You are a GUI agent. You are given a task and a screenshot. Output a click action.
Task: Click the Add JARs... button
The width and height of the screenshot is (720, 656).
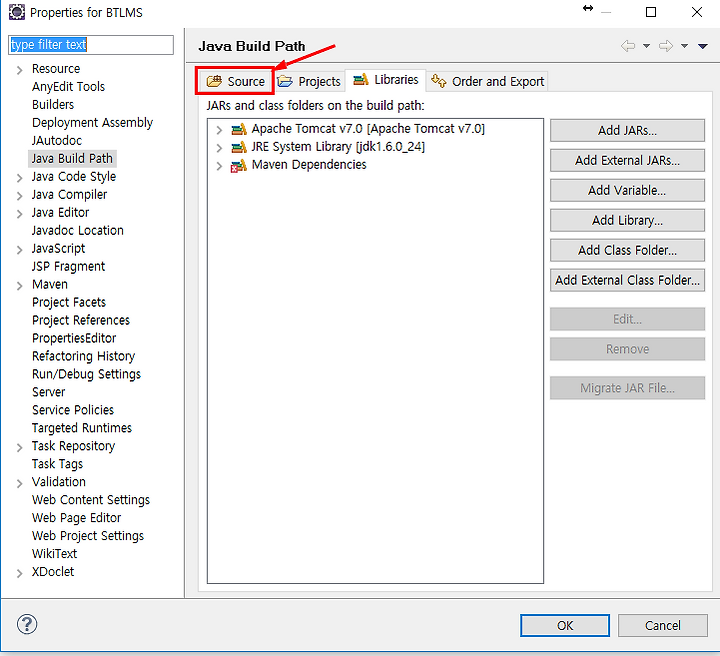[x=627, y=130]
